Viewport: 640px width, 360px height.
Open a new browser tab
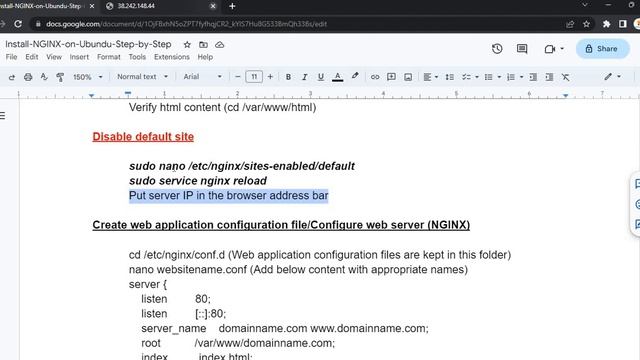232,6
